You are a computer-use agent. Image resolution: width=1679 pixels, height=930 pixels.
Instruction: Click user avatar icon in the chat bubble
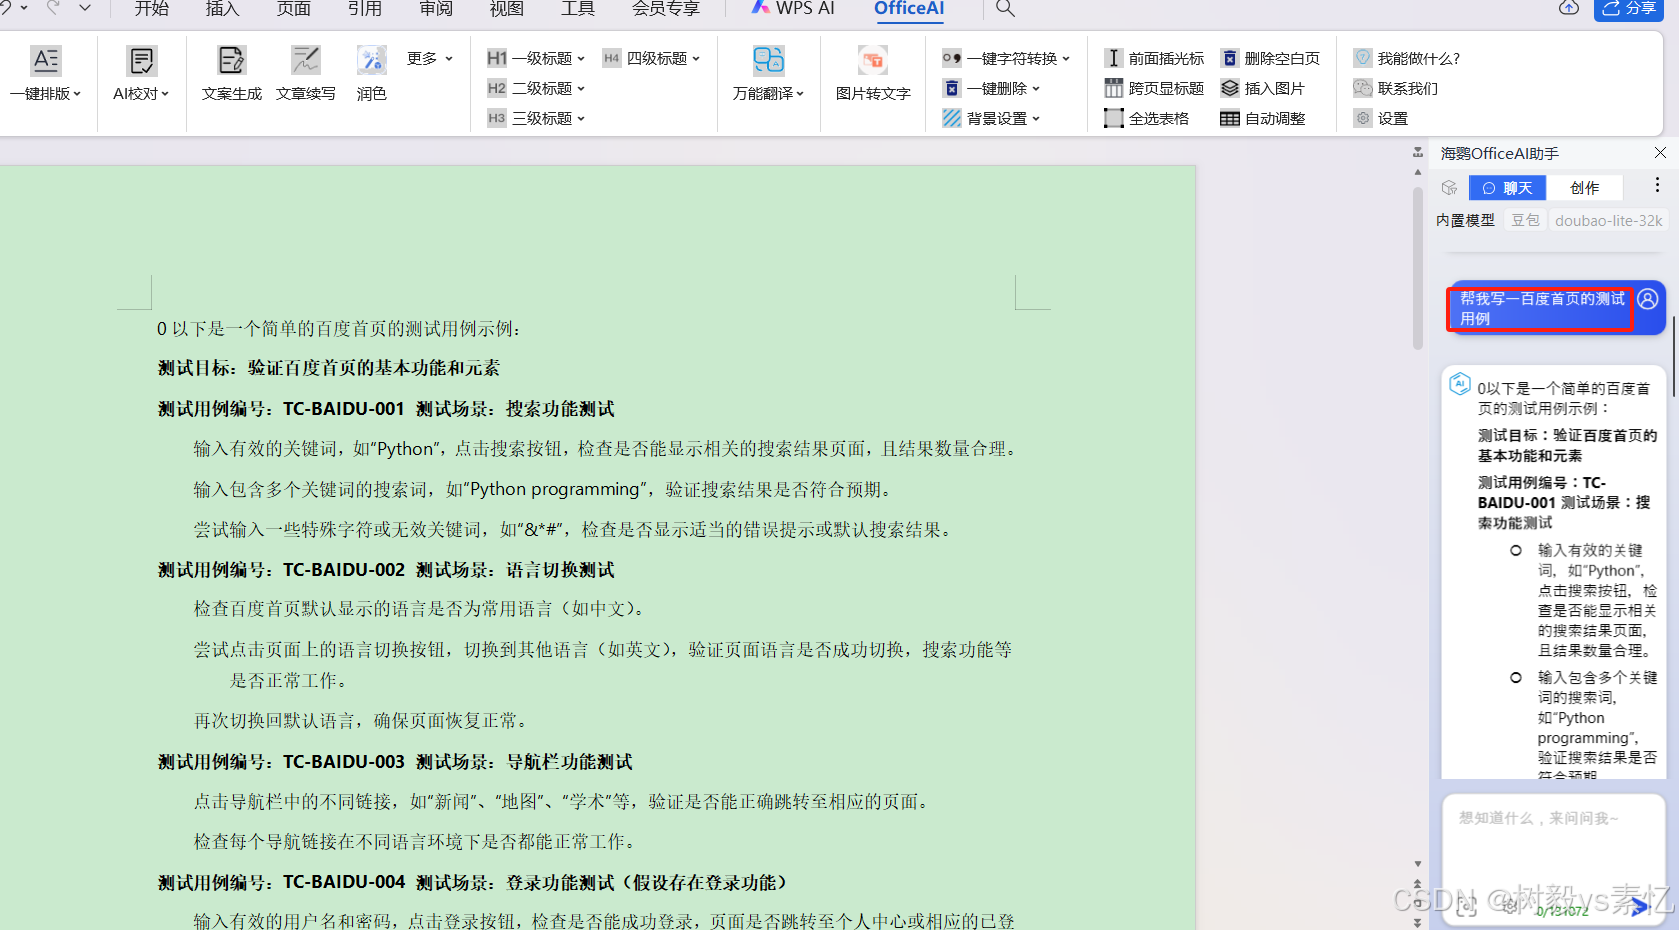1648,299
